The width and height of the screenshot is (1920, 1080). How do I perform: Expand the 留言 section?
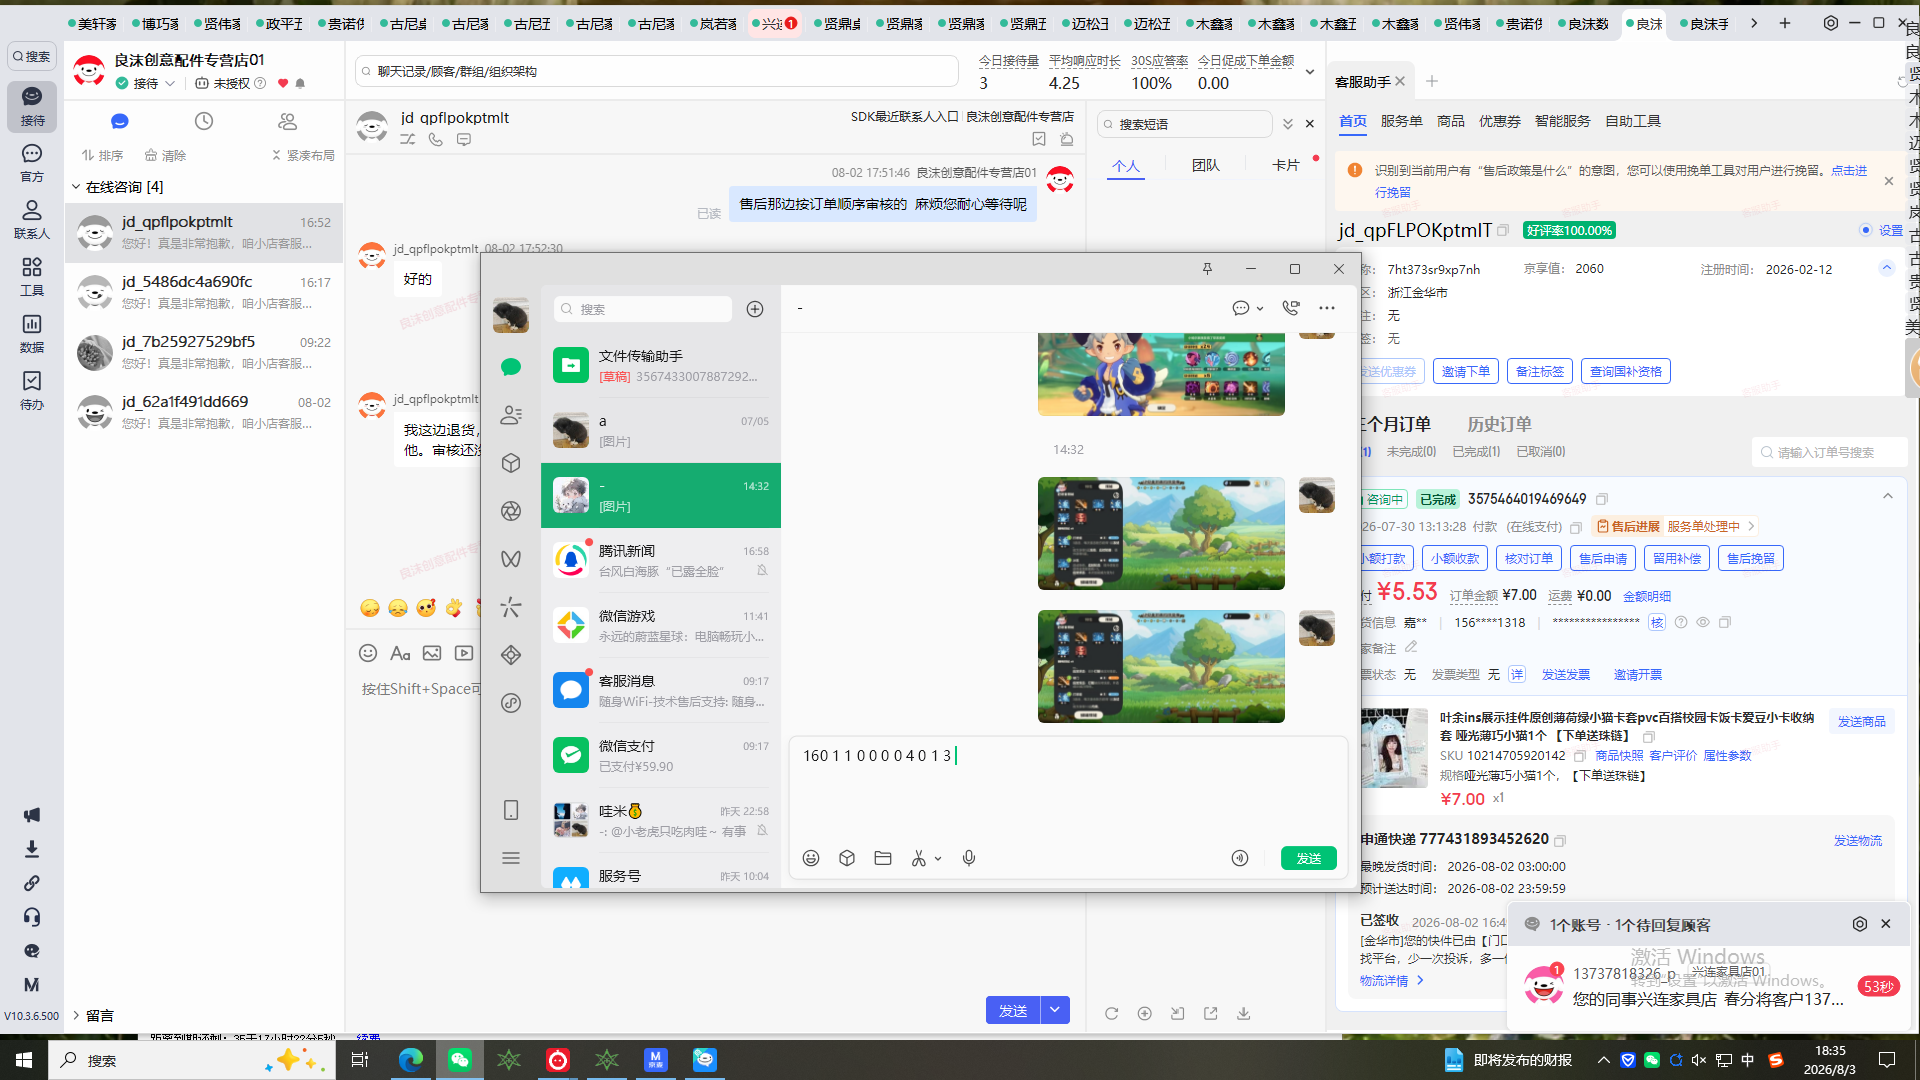click(76, 1016)
